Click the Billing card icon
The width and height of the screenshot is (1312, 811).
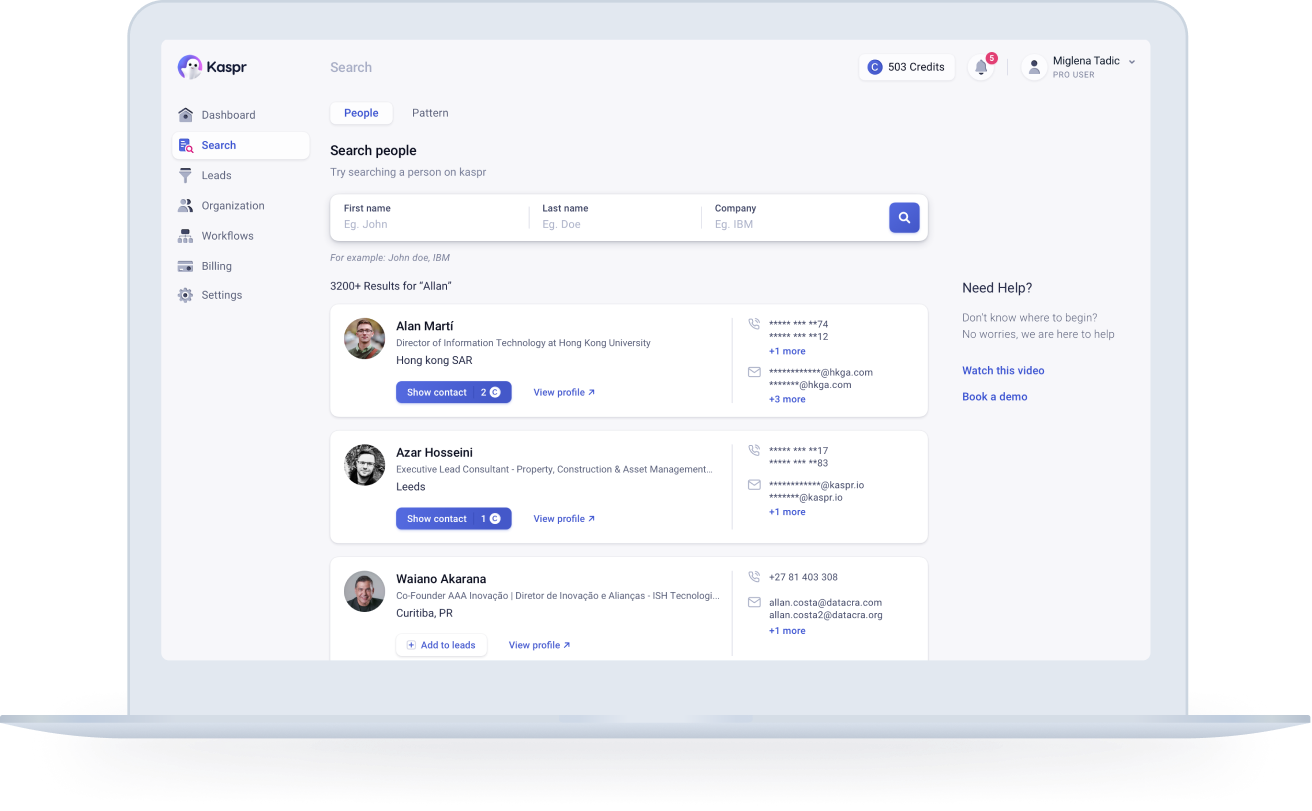185,266
